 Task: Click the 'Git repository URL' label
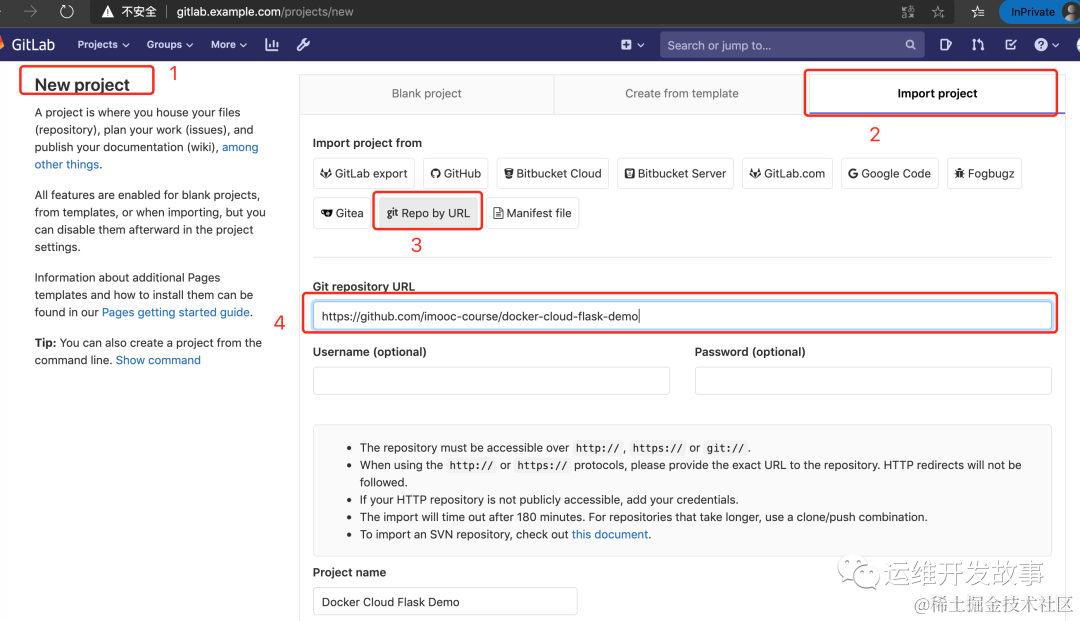click(364, 286)
